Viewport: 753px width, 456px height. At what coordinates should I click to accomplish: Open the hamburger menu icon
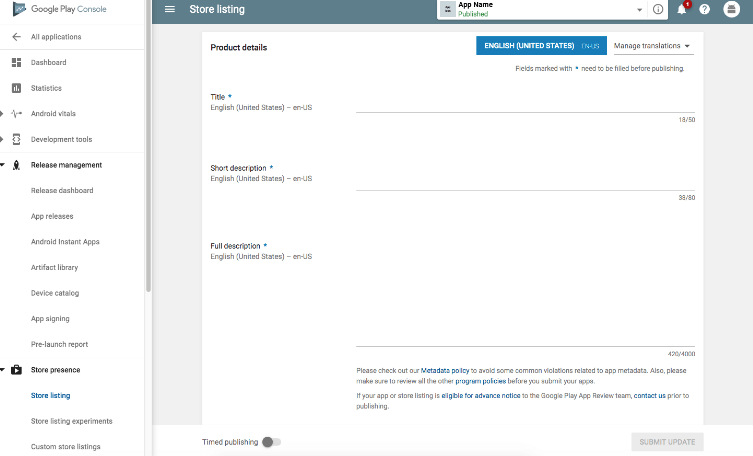170,9
